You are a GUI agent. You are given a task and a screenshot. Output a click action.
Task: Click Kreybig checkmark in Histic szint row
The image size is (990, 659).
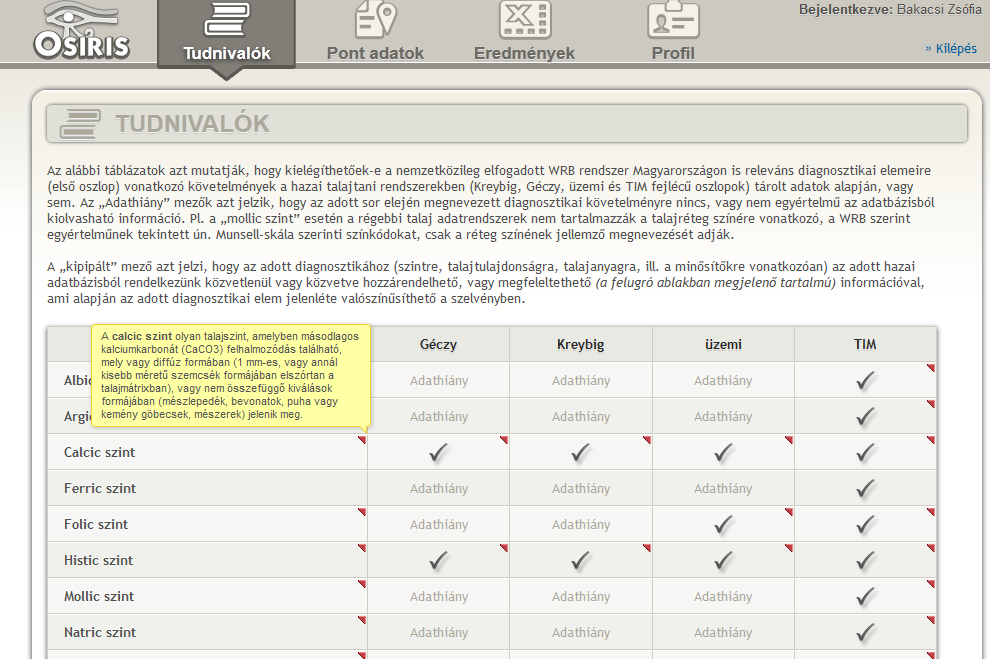(x=580, y=560)
